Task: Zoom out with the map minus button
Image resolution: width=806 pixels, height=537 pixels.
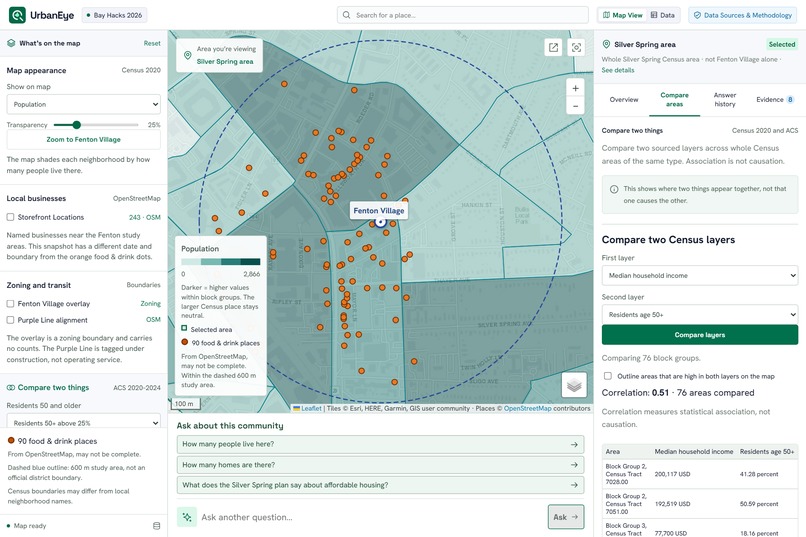Action: click(575, 106)
